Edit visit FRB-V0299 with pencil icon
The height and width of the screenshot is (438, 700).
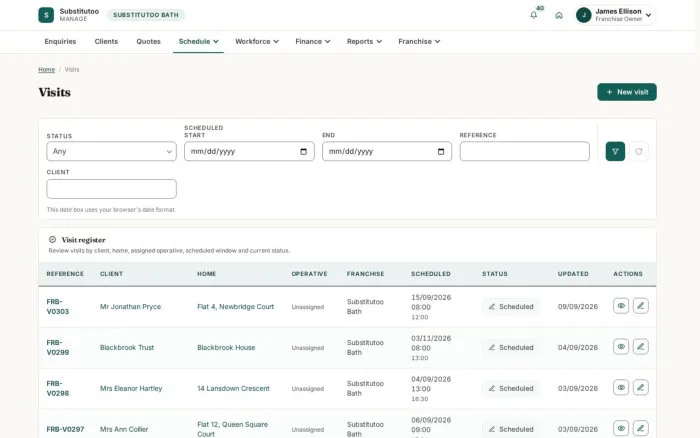(x=640, y=346)
